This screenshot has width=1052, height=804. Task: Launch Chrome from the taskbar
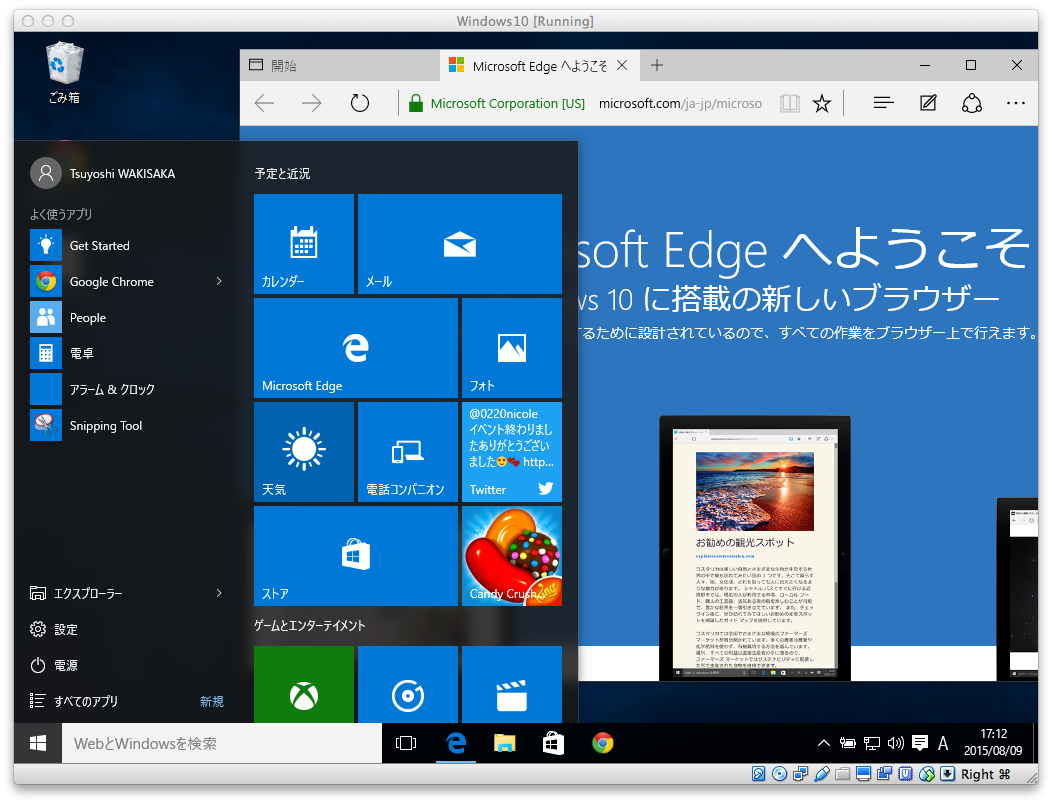point(602,743)
